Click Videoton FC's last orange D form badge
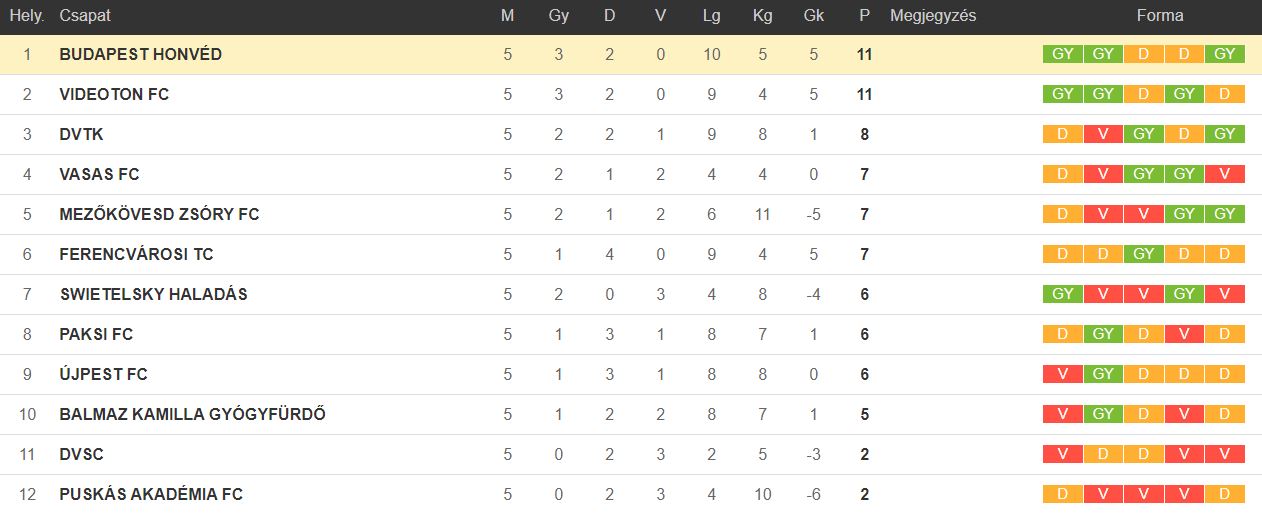This screenshot has height=513, width=1262. (1225, 94)
